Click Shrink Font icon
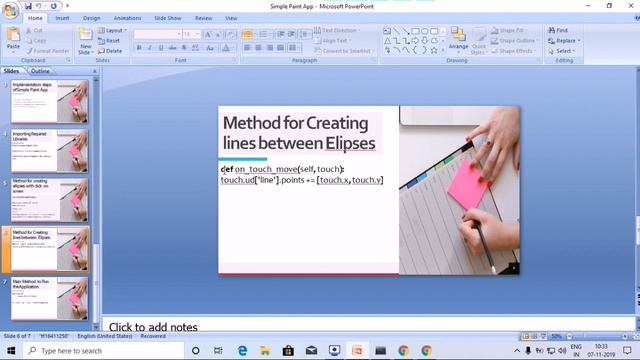 click(x=219, y=35)
